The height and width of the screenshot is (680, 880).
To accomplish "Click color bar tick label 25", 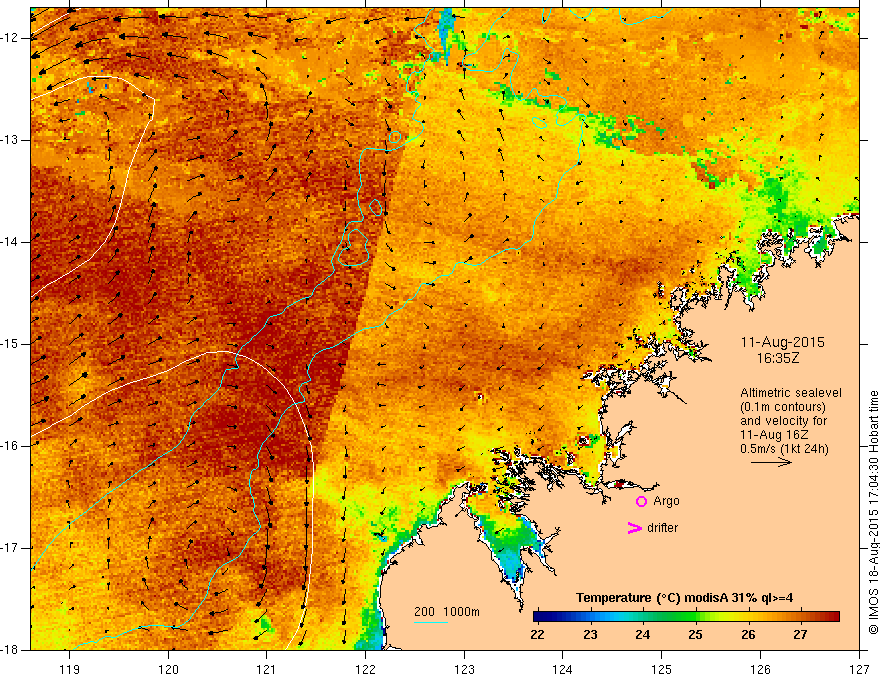I will [695, 635].
